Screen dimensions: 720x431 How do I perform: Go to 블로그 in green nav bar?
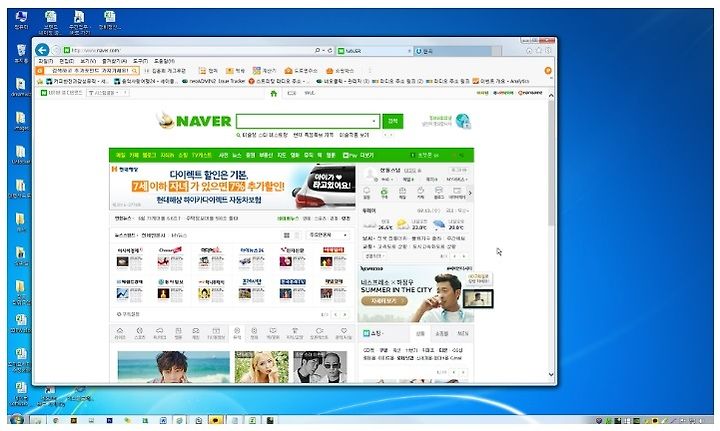(x=149, y=155)
